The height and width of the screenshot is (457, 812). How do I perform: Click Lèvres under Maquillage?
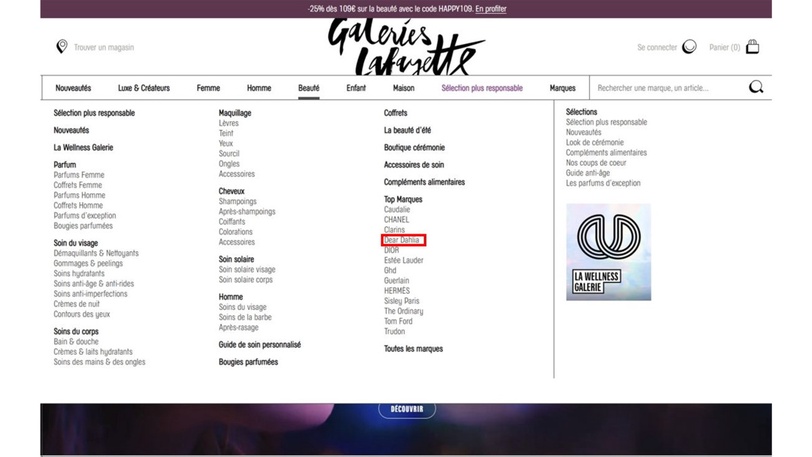pos(228,123)
